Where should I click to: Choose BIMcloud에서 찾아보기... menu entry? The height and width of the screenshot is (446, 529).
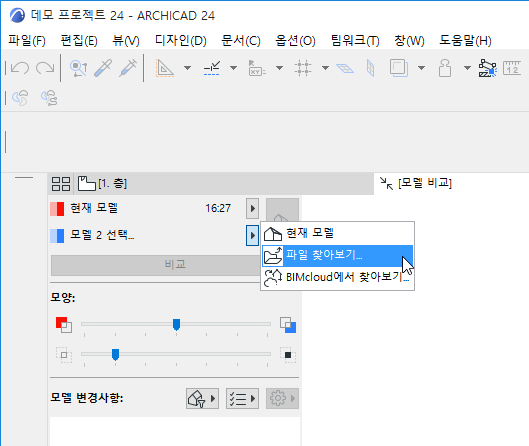click(x=337, y=278)
